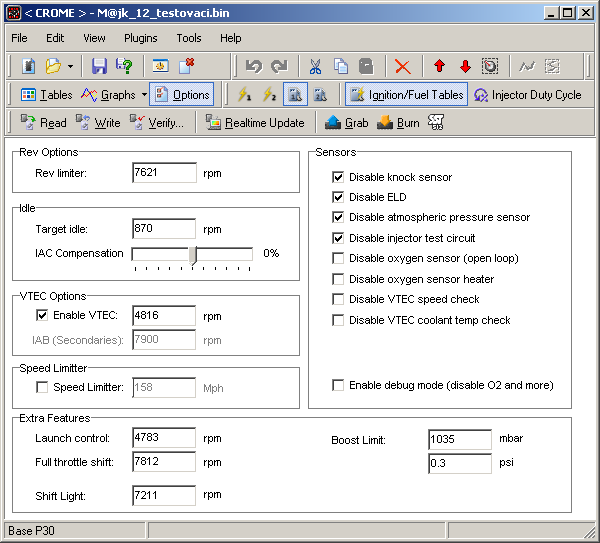This screenshot has height=543, width=600.
Task: Expand the Open folder dropdown arrow
Action: (70, 66)
